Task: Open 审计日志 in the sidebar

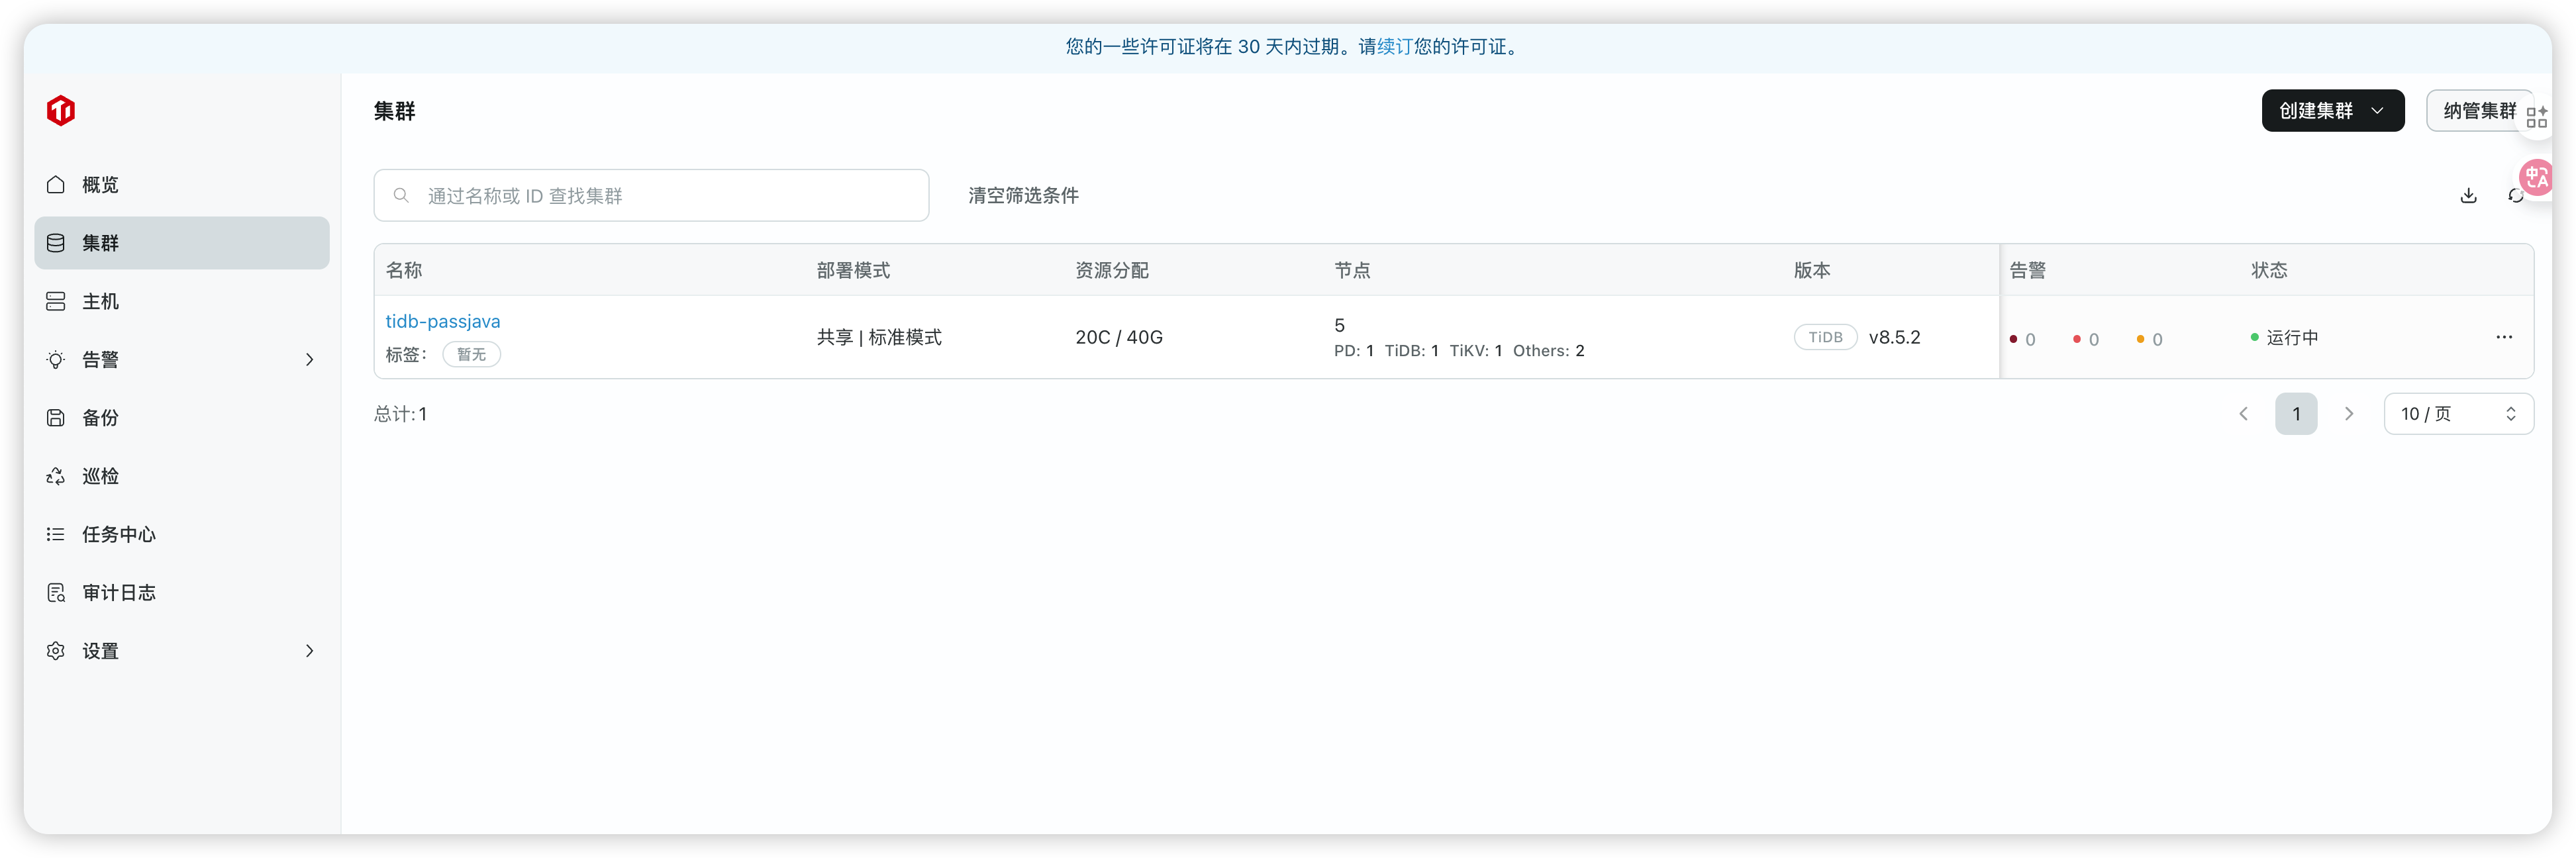Action: [118, 593]
